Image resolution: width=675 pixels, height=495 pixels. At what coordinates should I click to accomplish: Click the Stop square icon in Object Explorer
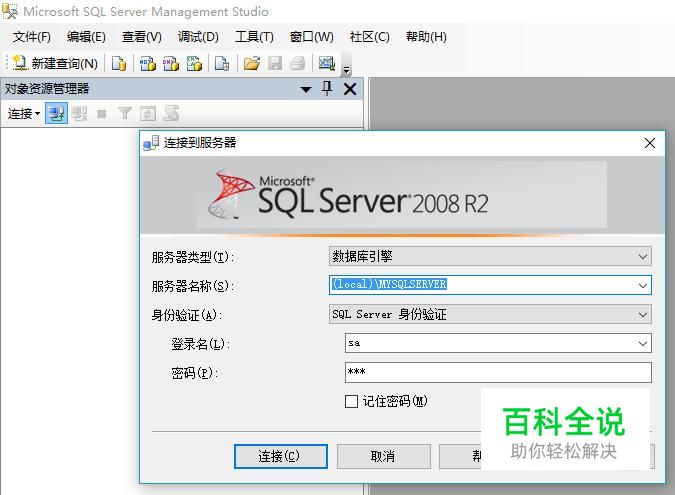(102, 114)
